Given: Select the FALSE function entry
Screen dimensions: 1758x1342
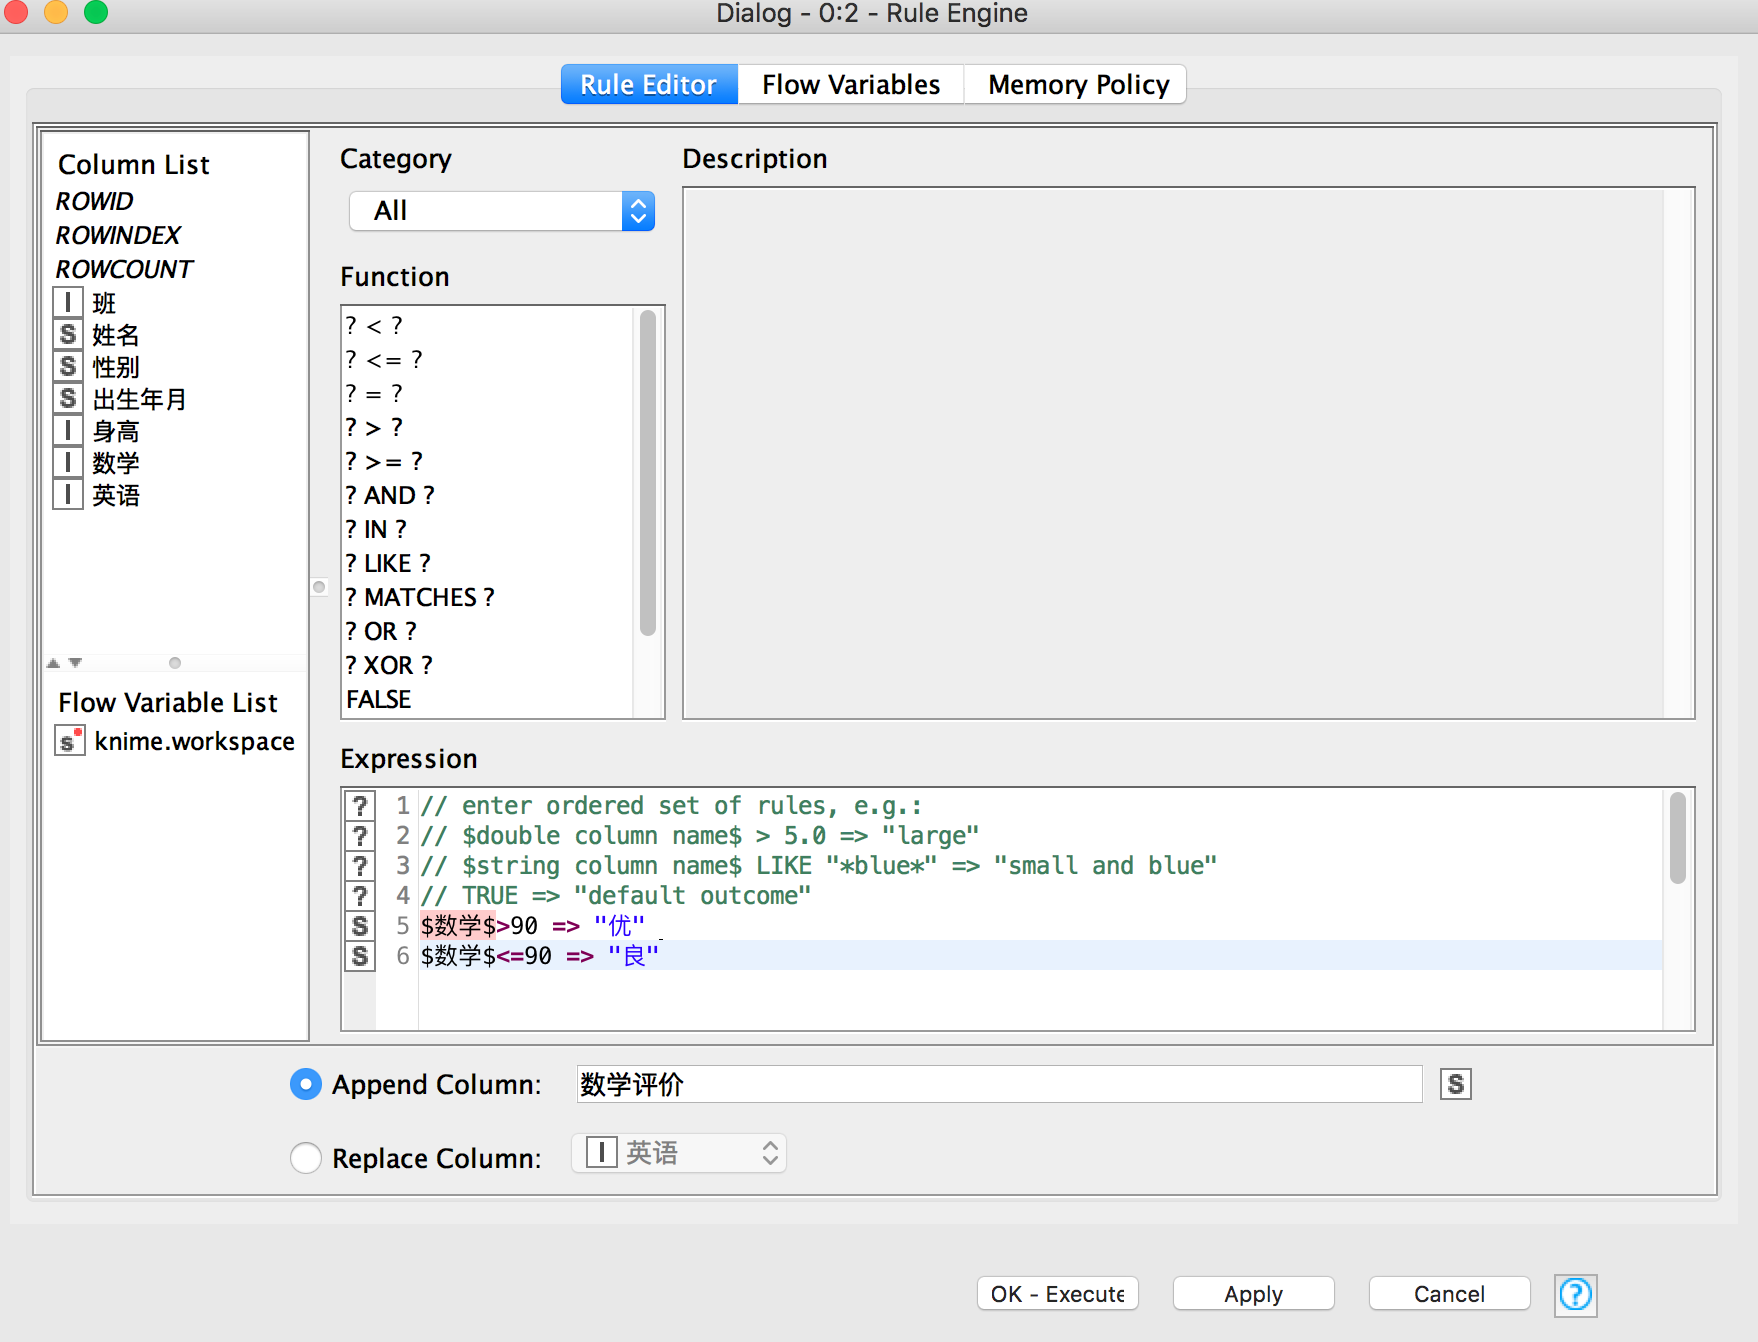Looking at the screenshot, I should [379, 699].
